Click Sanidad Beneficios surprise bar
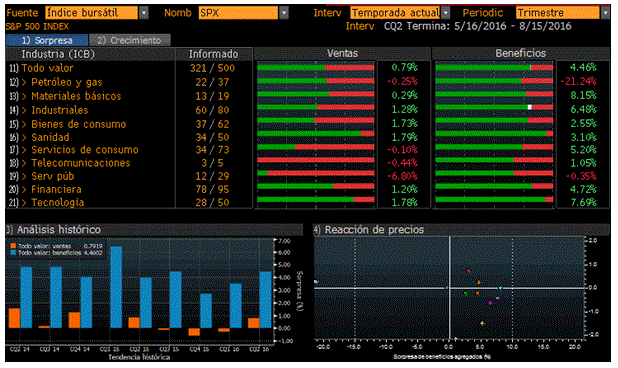 coord(494,134)
